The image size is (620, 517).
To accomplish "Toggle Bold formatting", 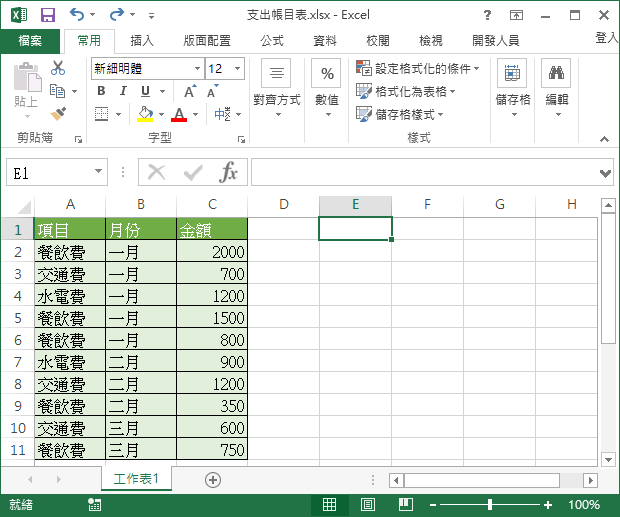I will click(101, 91).
